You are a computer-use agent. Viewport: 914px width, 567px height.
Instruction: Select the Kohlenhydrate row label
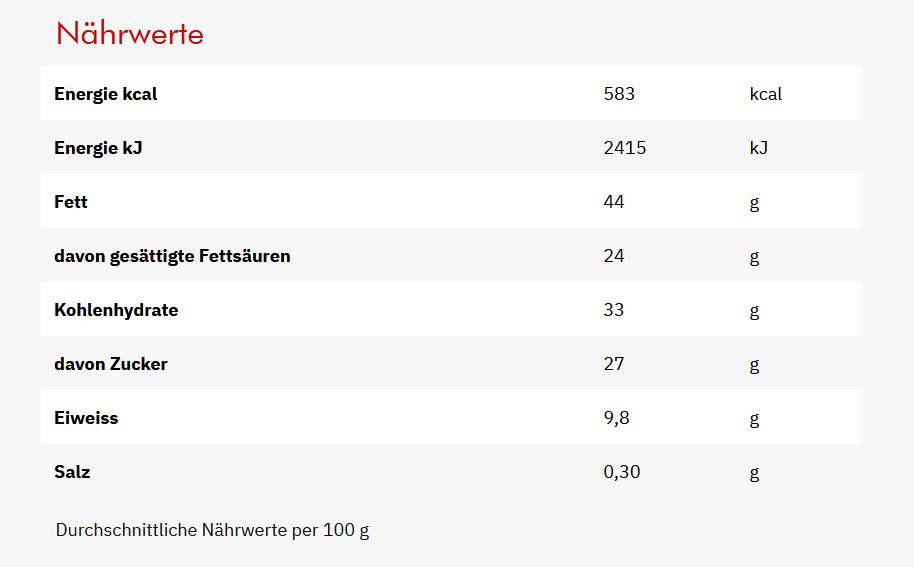point(116,310)
